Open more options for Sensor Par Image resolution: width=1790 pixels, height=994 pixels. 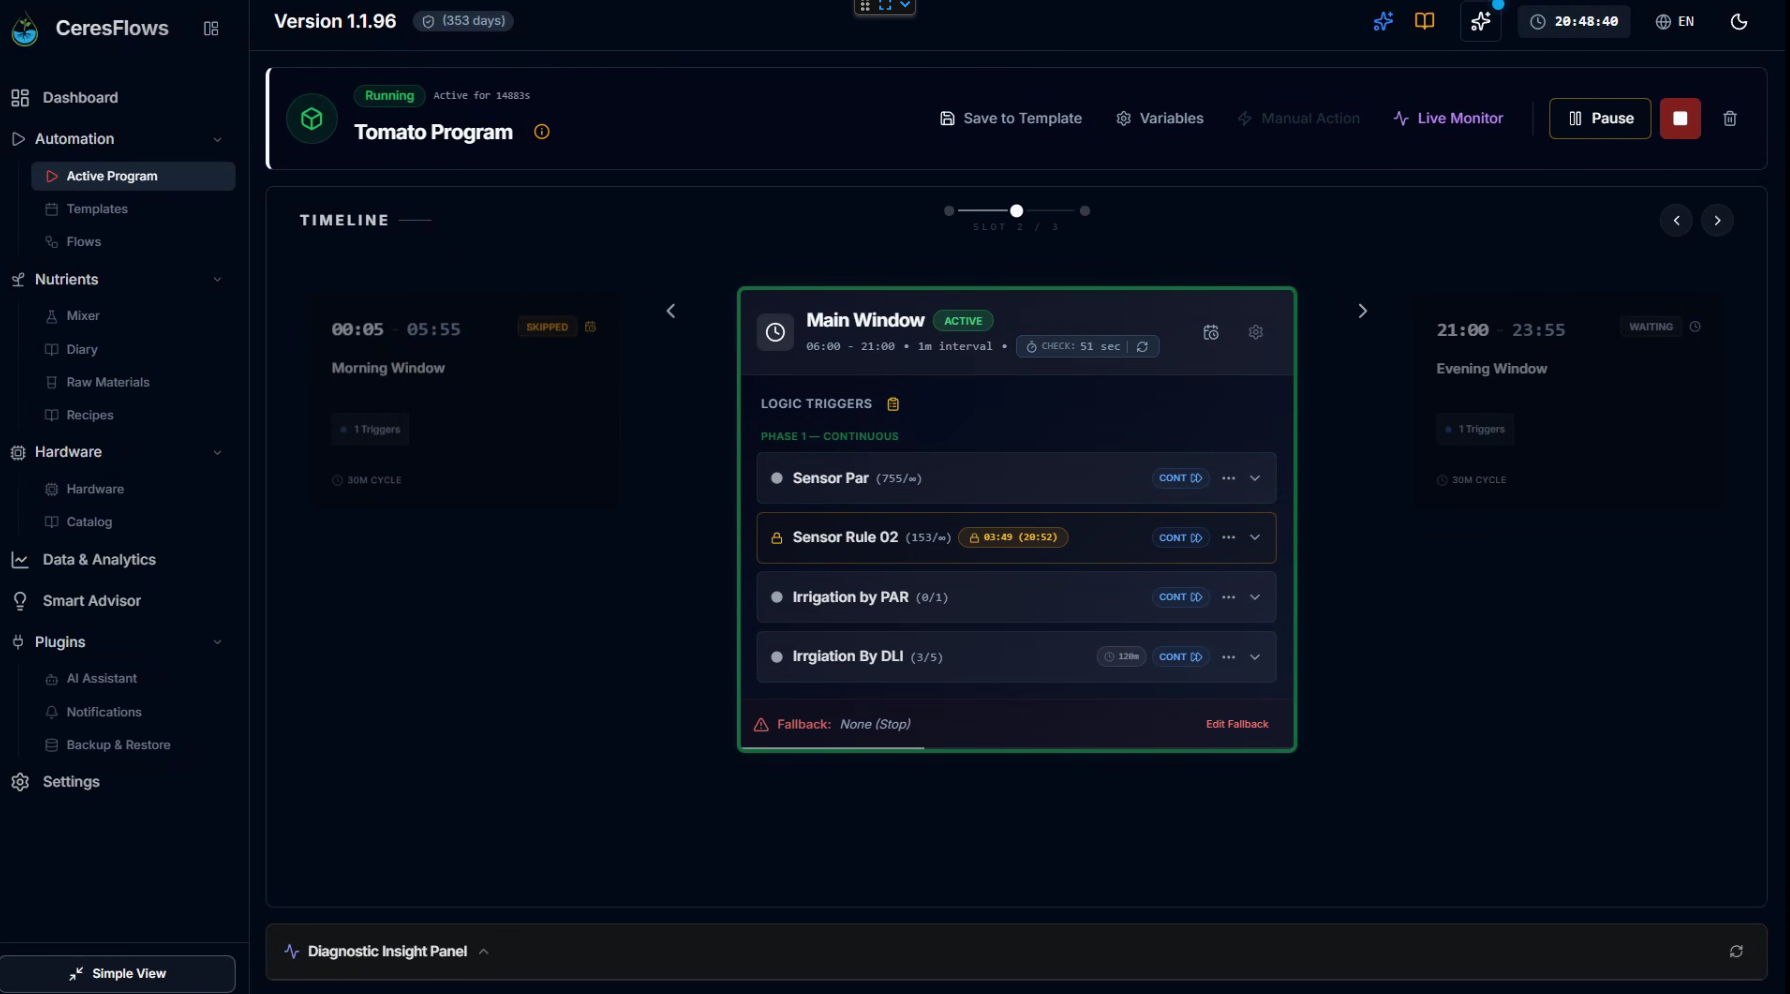pyautogui.click(x=1229, y=478)
